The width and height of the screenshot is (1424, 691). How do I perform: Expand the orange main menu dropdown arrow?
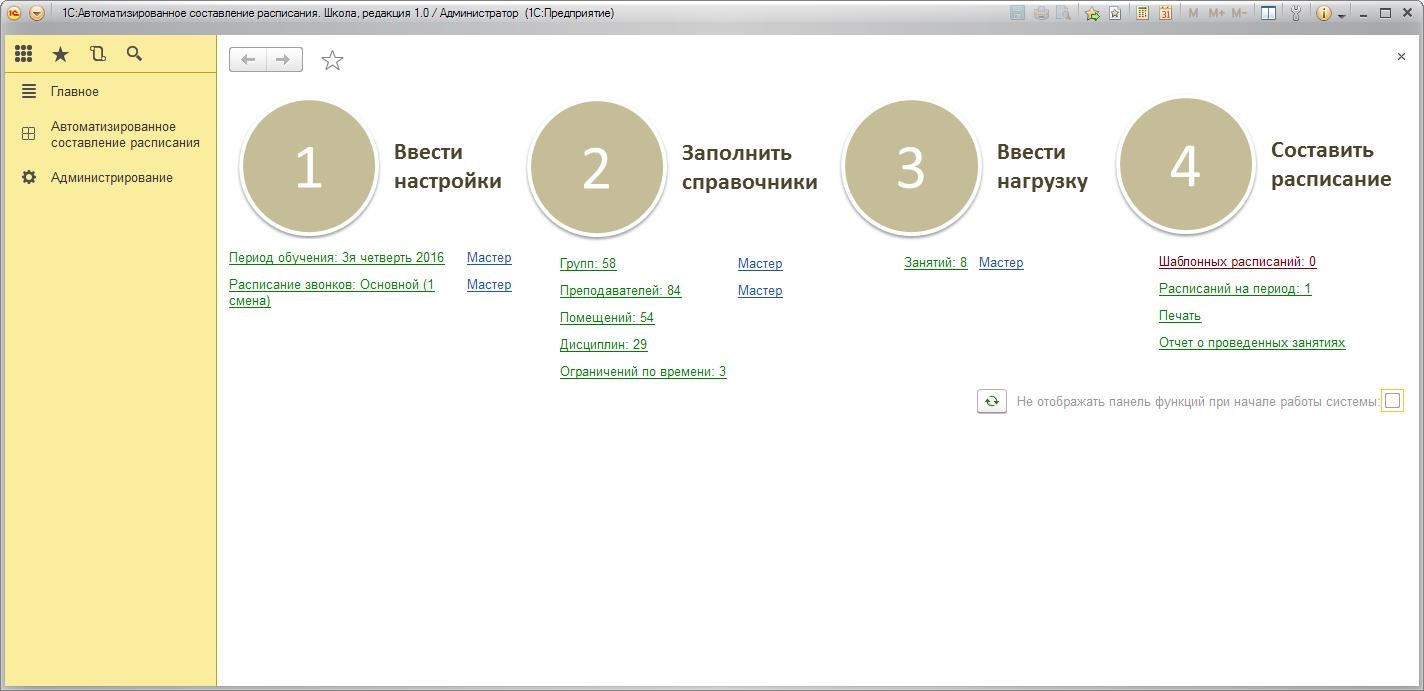click(x=37, y=13)
